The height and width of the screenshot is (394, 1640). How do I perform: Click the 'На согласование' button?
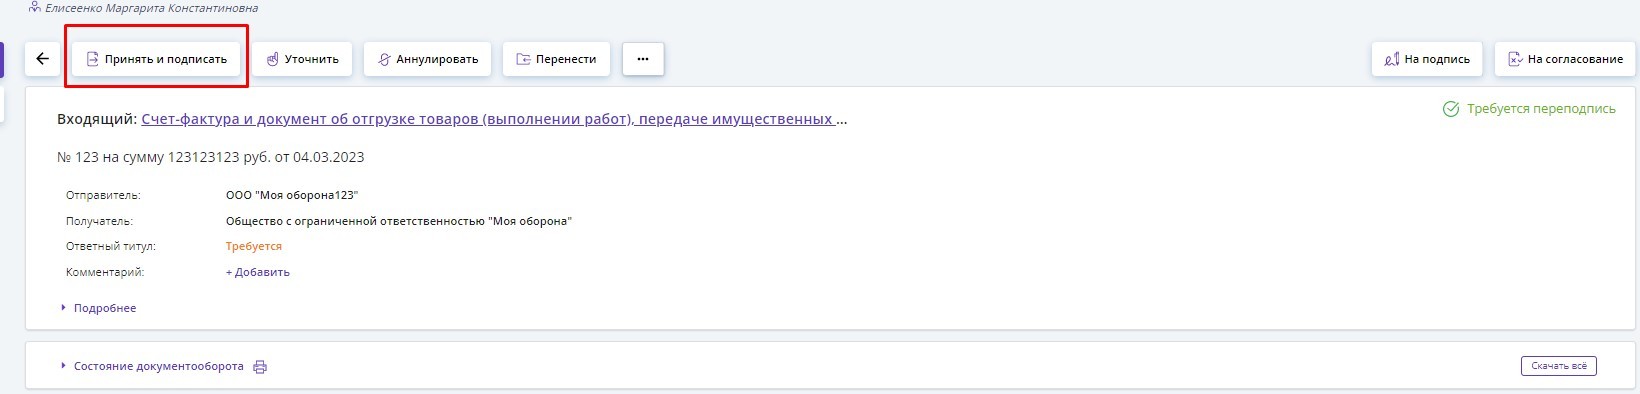pos(1565,59)
